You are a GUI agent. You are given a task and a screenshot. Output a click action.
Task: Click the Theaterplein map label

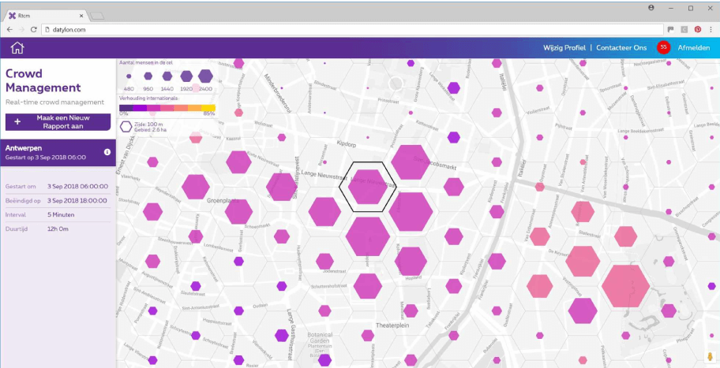click(x=392, y=325)
